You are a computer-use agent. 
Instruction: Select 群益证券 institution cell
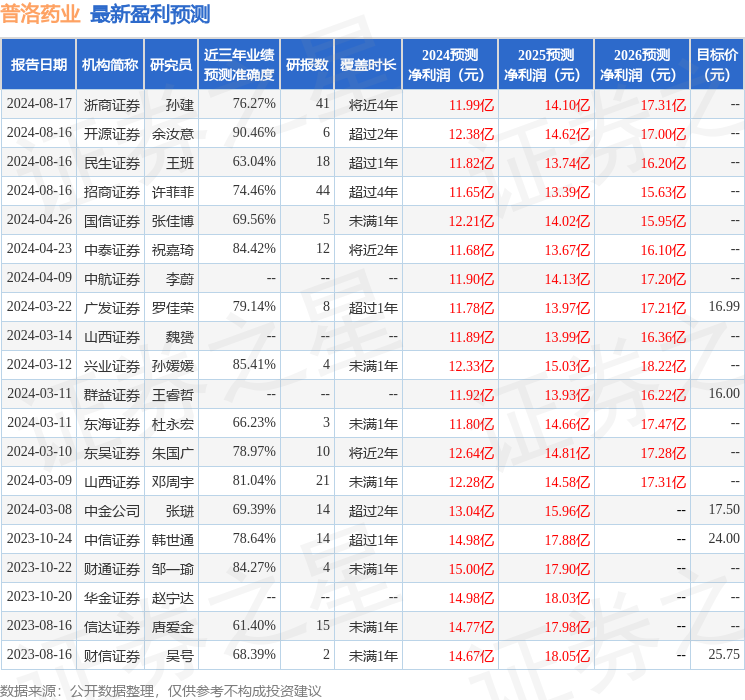(112, 394)
